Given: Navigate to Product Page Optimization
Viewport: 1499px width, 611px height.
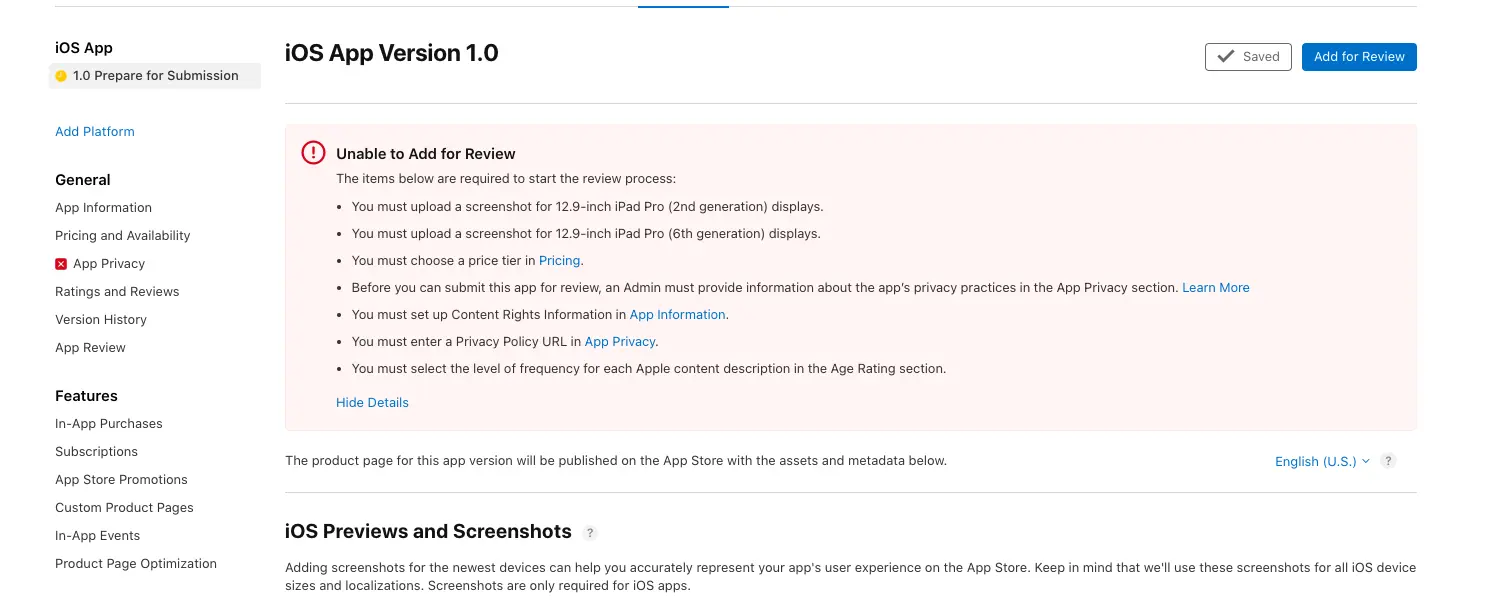Looking at the screenshot, I should tap(136, 564).
